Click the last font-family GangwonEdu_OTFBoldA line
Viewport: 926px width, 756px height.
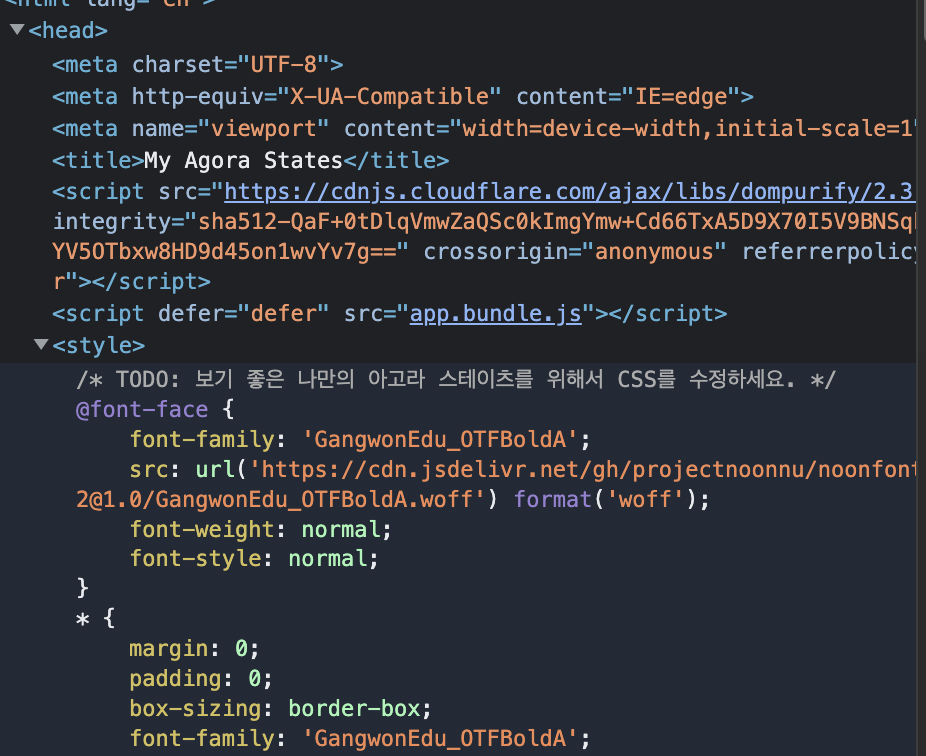tap(360, 738)
